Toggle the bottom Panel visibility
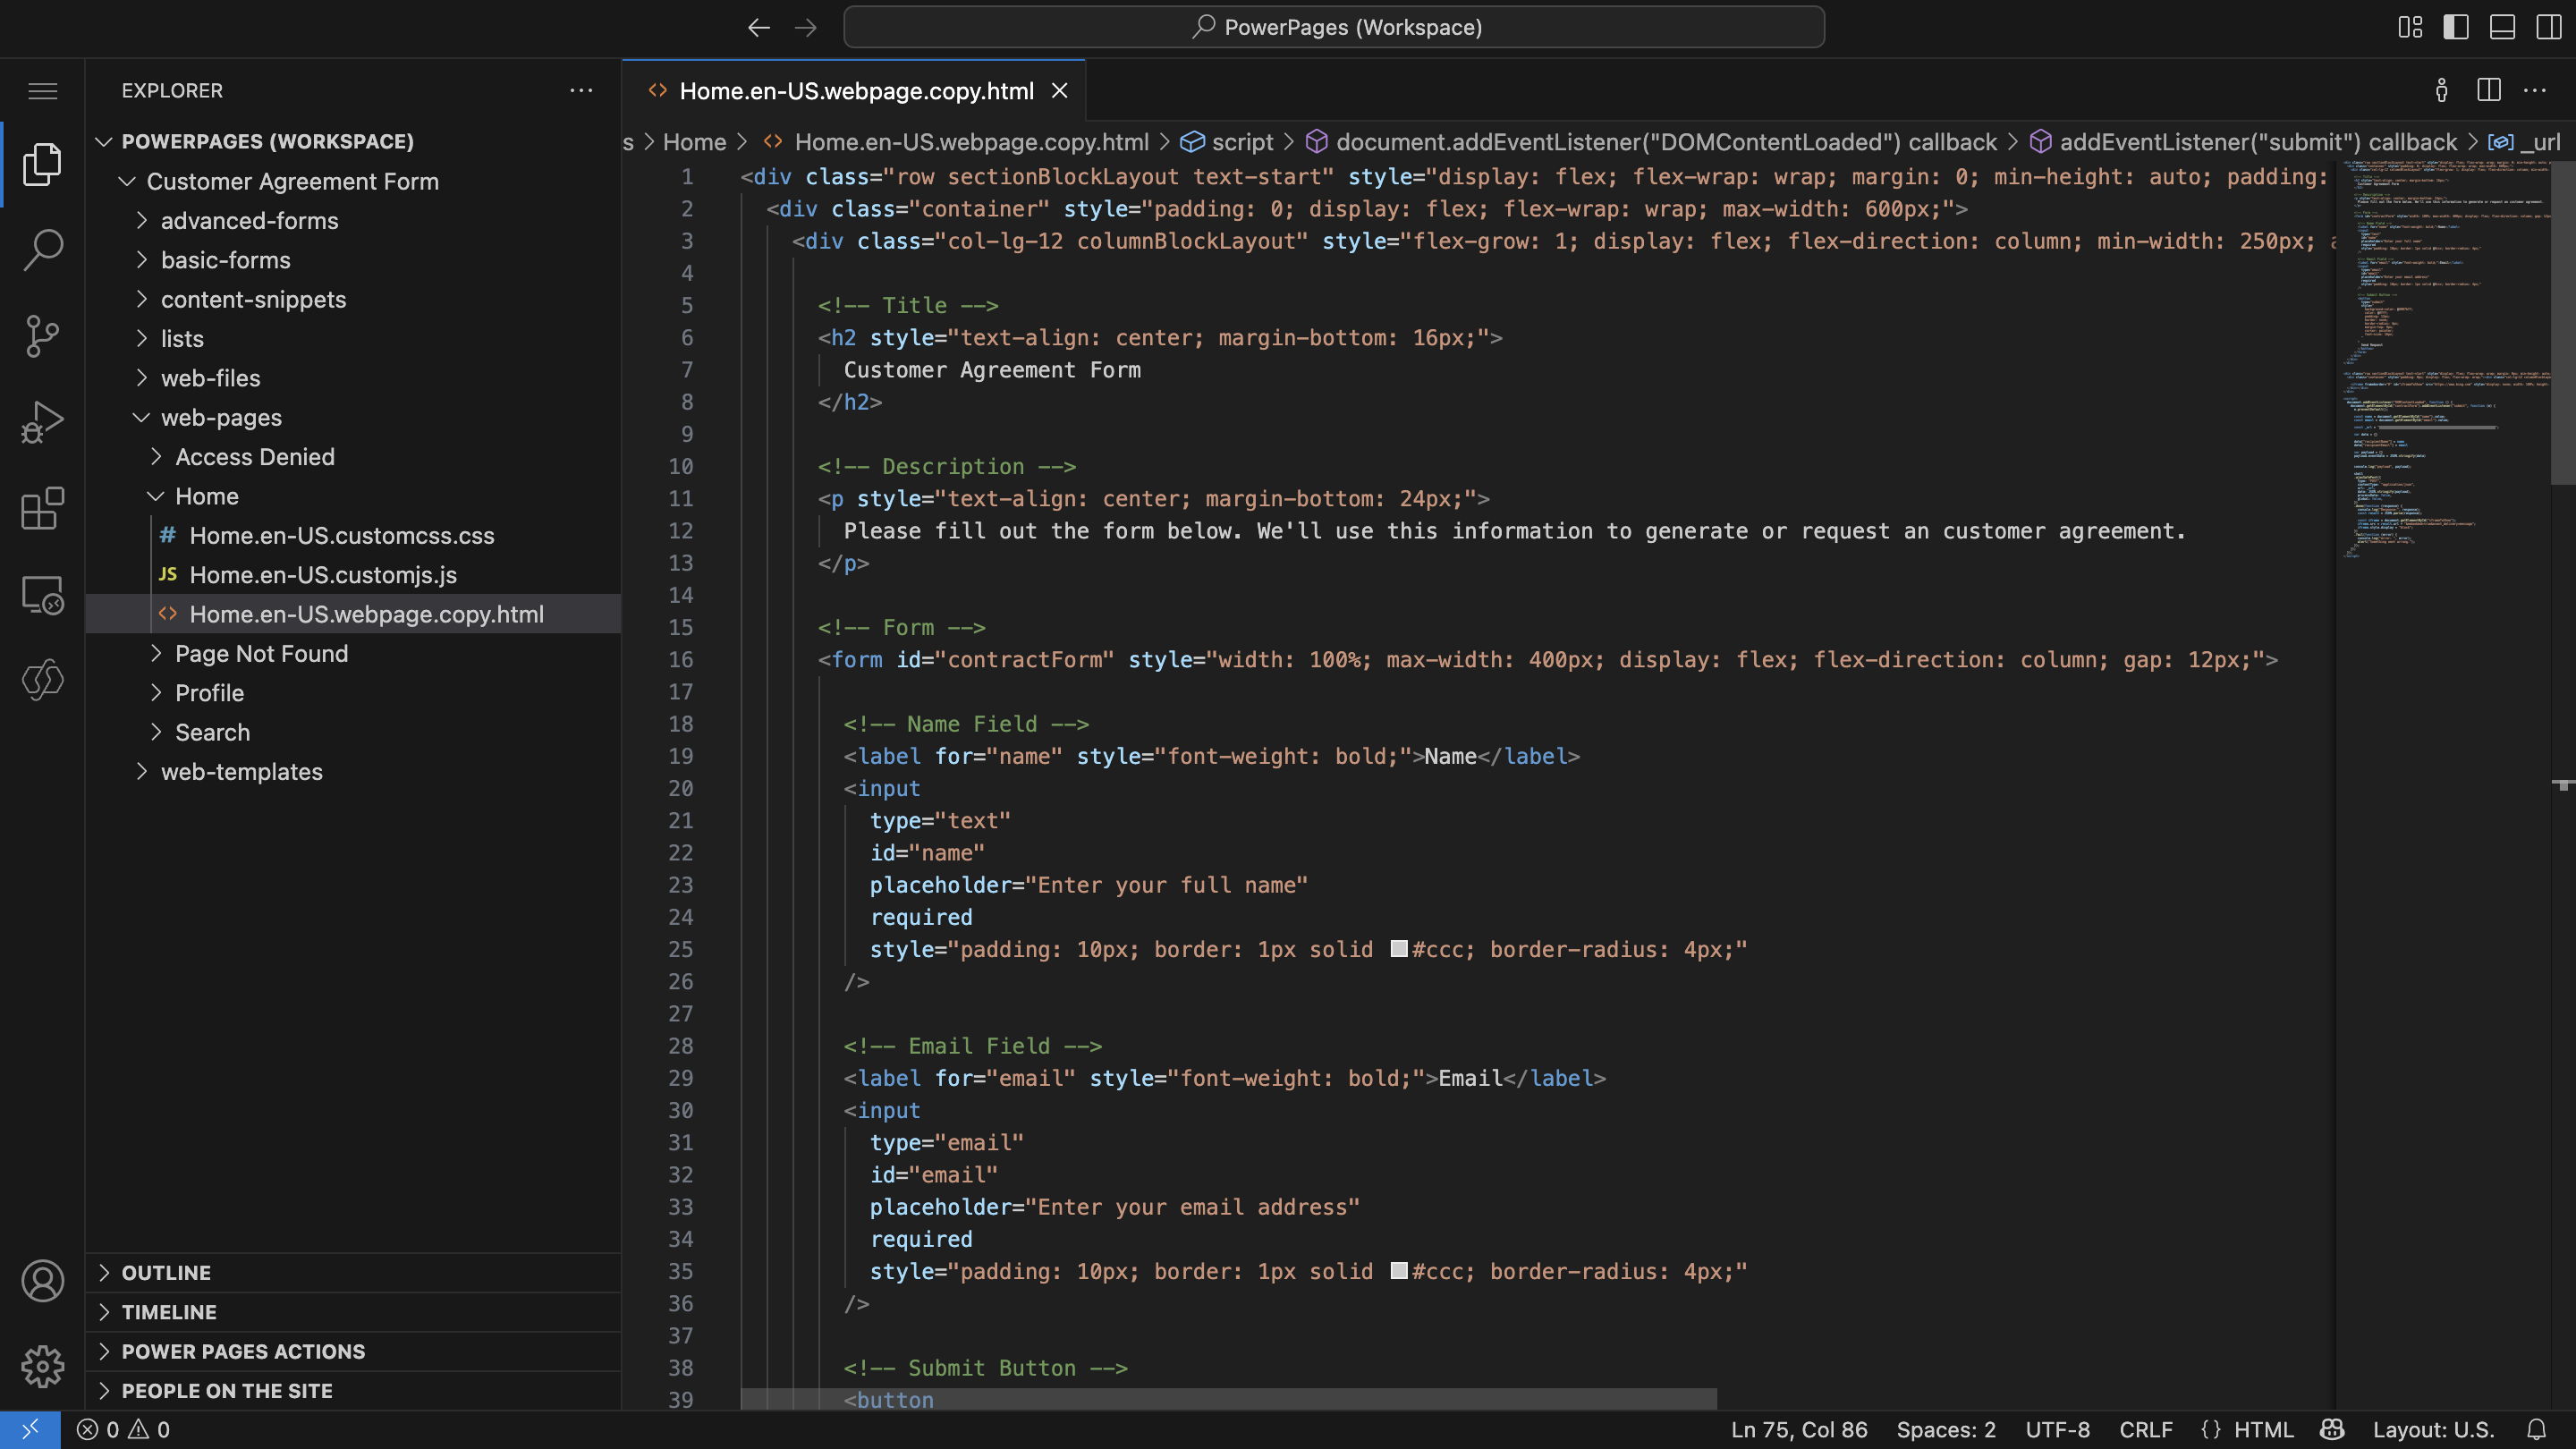The image size is (2576, 1449). click(x=2503, y=27)
